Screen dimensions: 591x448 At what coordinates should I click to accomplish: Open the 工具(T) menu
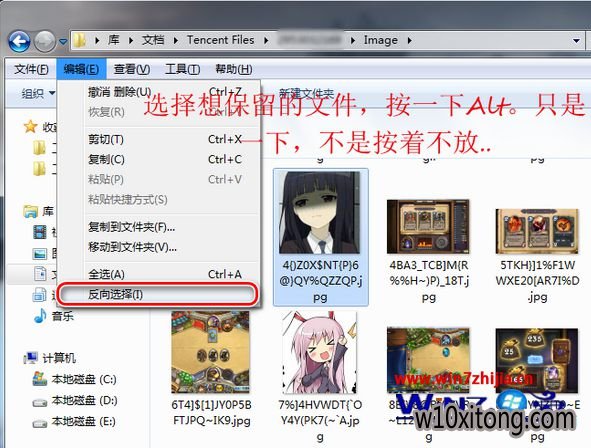point(182,69)
